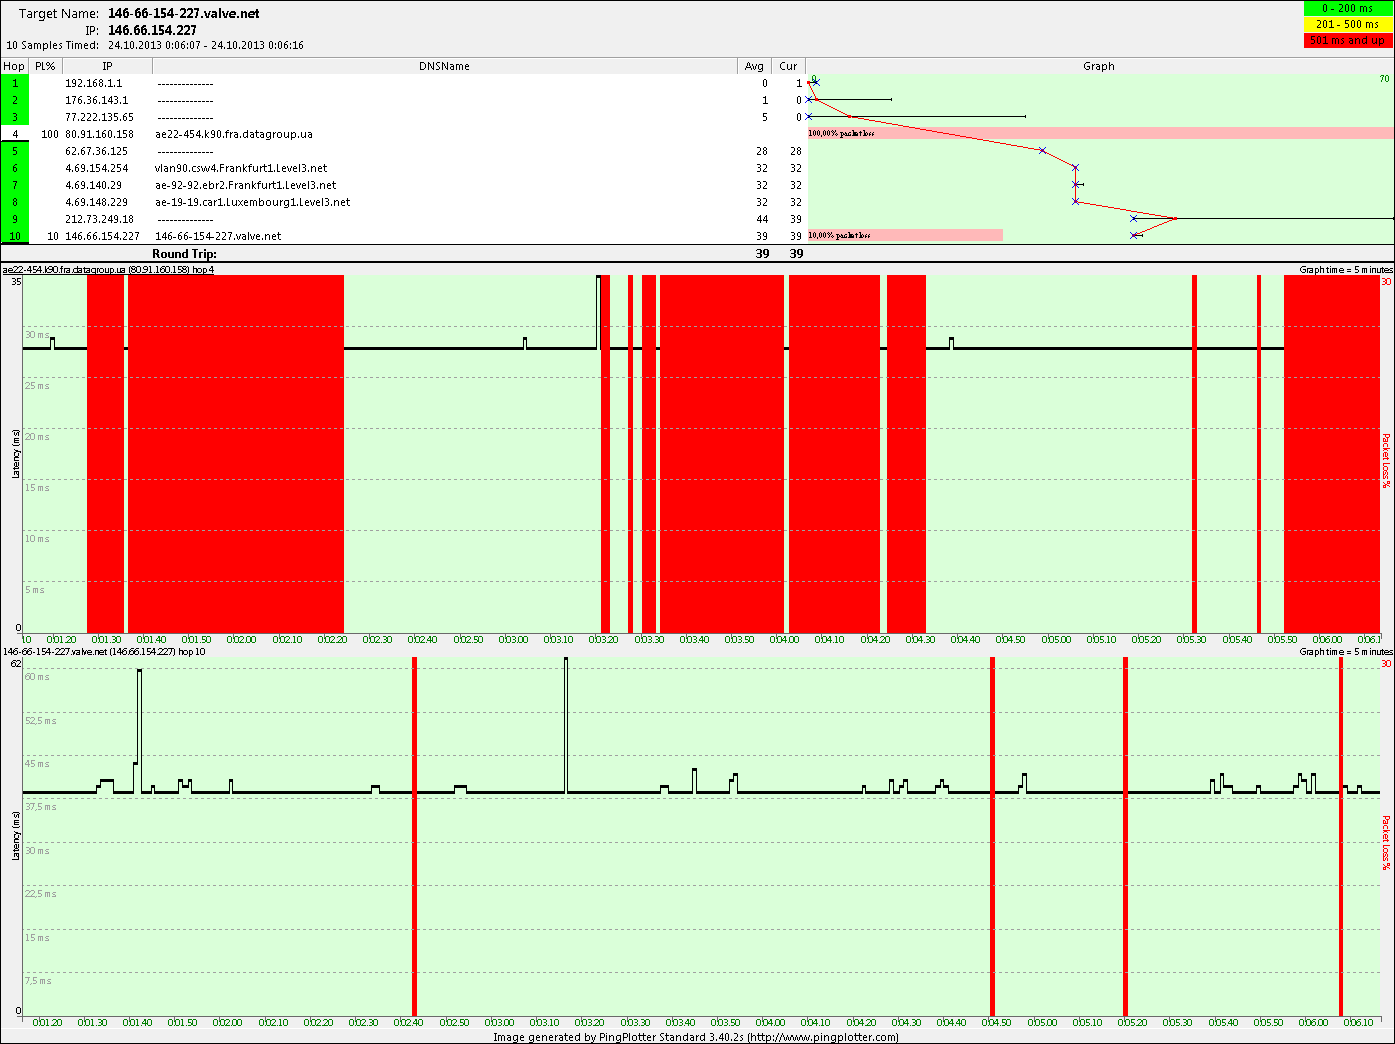Screen dimensions: 1395x1044
Task: Select the vlan90.csw4.Frankfurt1.Level3.net hop entry
Action: click(241, 168)
